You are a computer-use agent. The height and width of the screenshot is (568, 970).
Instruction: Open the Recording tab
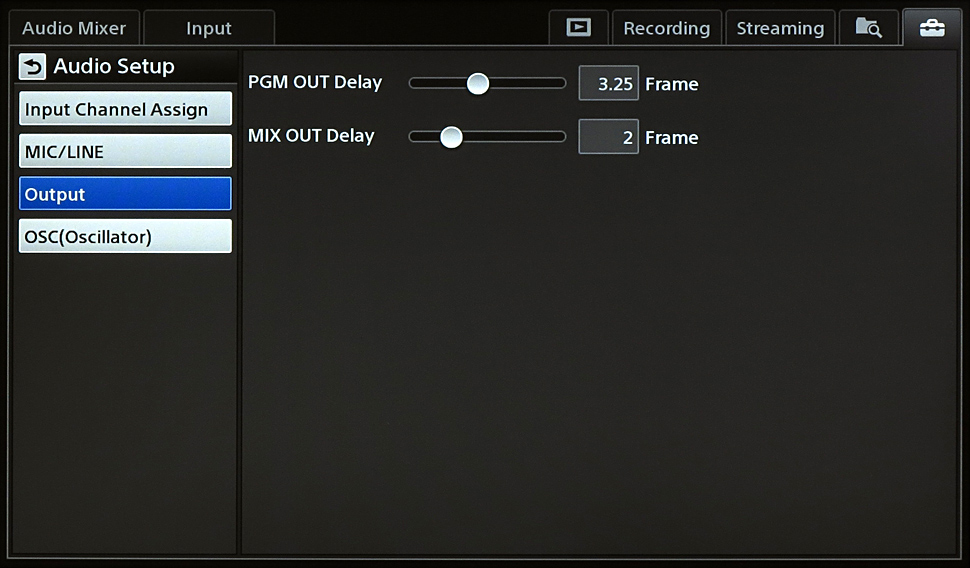[666, 28]
